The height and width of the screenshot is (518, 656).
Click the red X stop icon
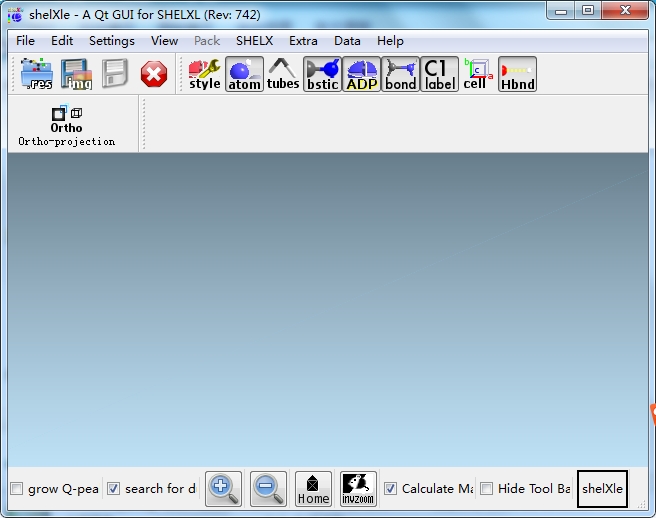coord(154,74)
